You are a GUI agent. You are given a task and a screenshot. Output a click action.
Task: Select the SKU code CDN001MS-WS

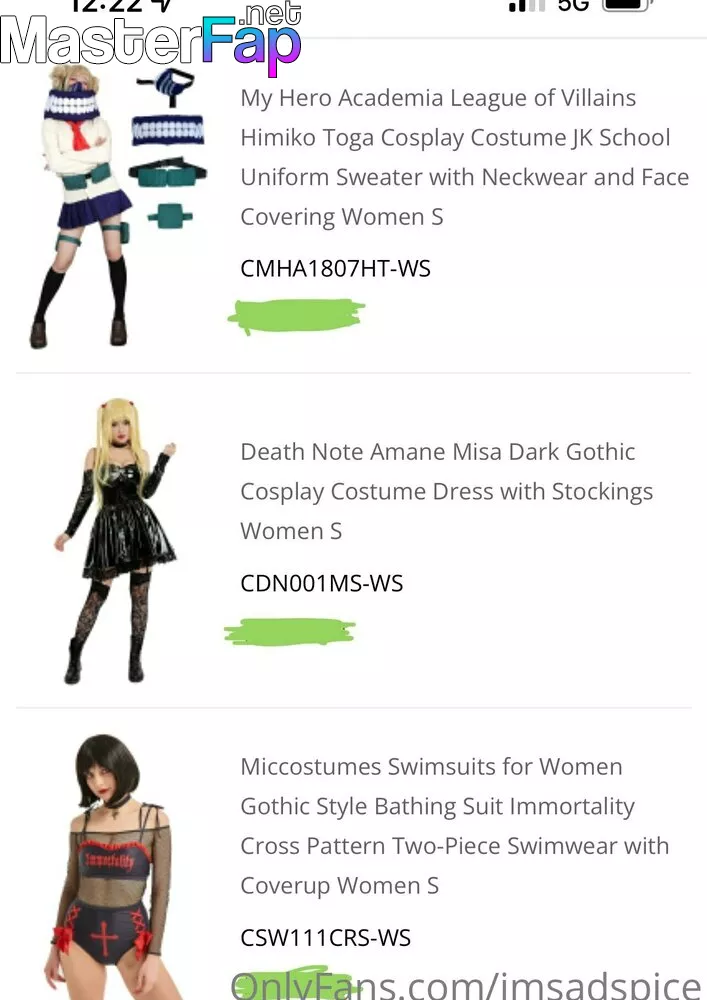click(x=321, y=583)
